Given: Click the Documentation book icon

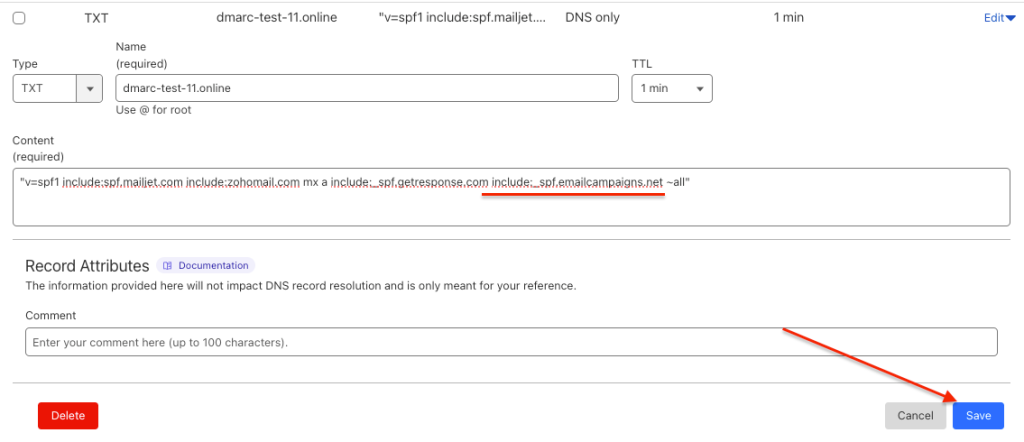Looking at the screenshot, I should coord(168,266).
